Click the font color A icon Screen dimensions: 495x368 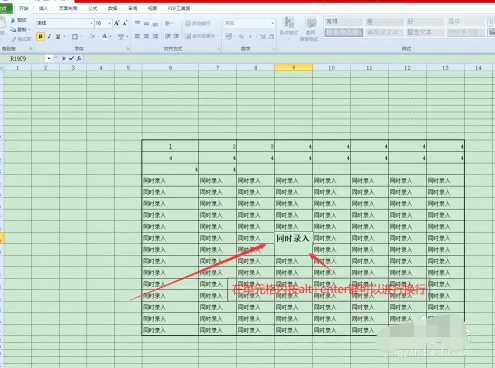[x=104, y=36]
